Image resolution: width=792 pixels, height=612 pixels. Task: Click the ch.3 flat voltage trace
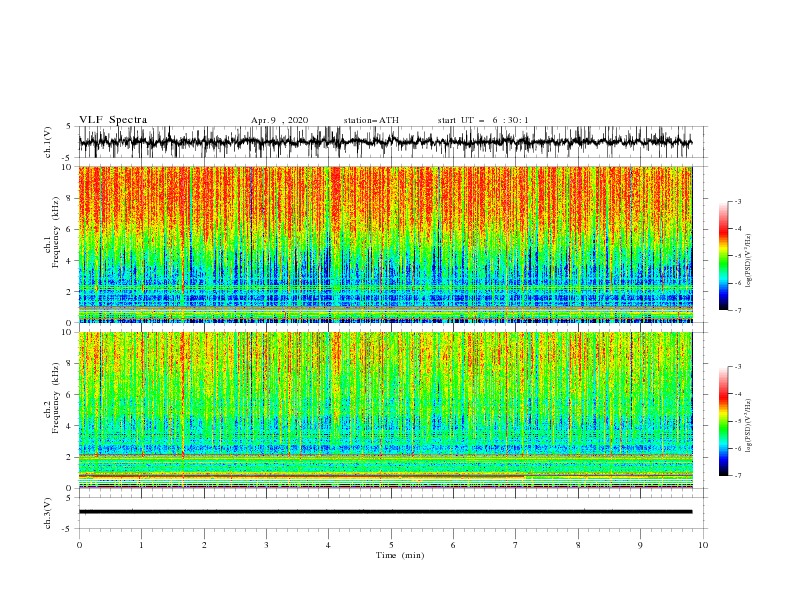385,512
